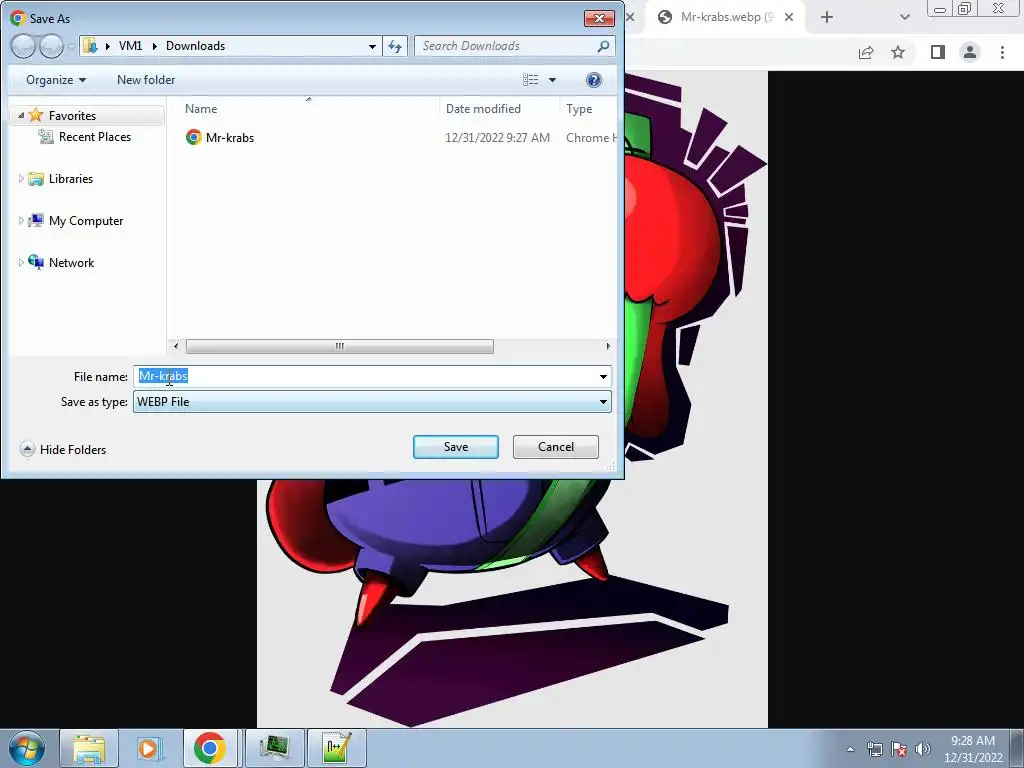Viewport: 1024px width, 768px height.
Task: Open Notepad++ from the taskbar
Action: point(336,748)
